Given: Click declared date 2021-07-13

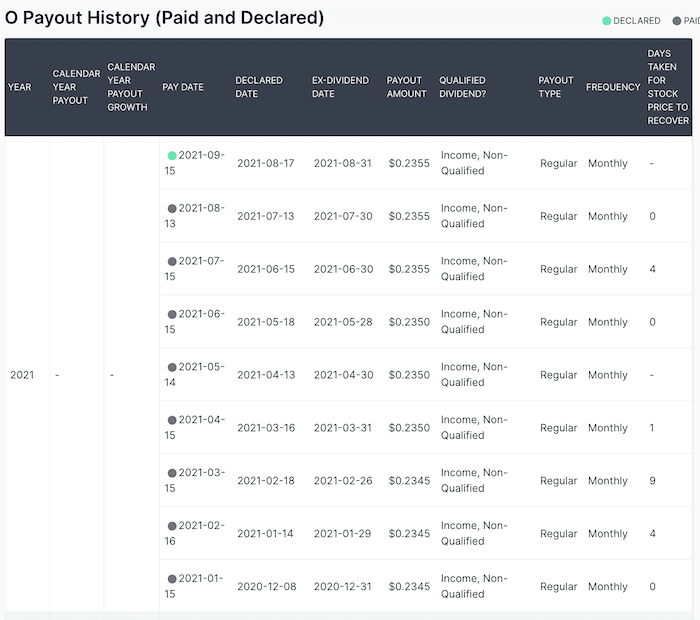Looking at the screenshot, I should tap(266, 216).
